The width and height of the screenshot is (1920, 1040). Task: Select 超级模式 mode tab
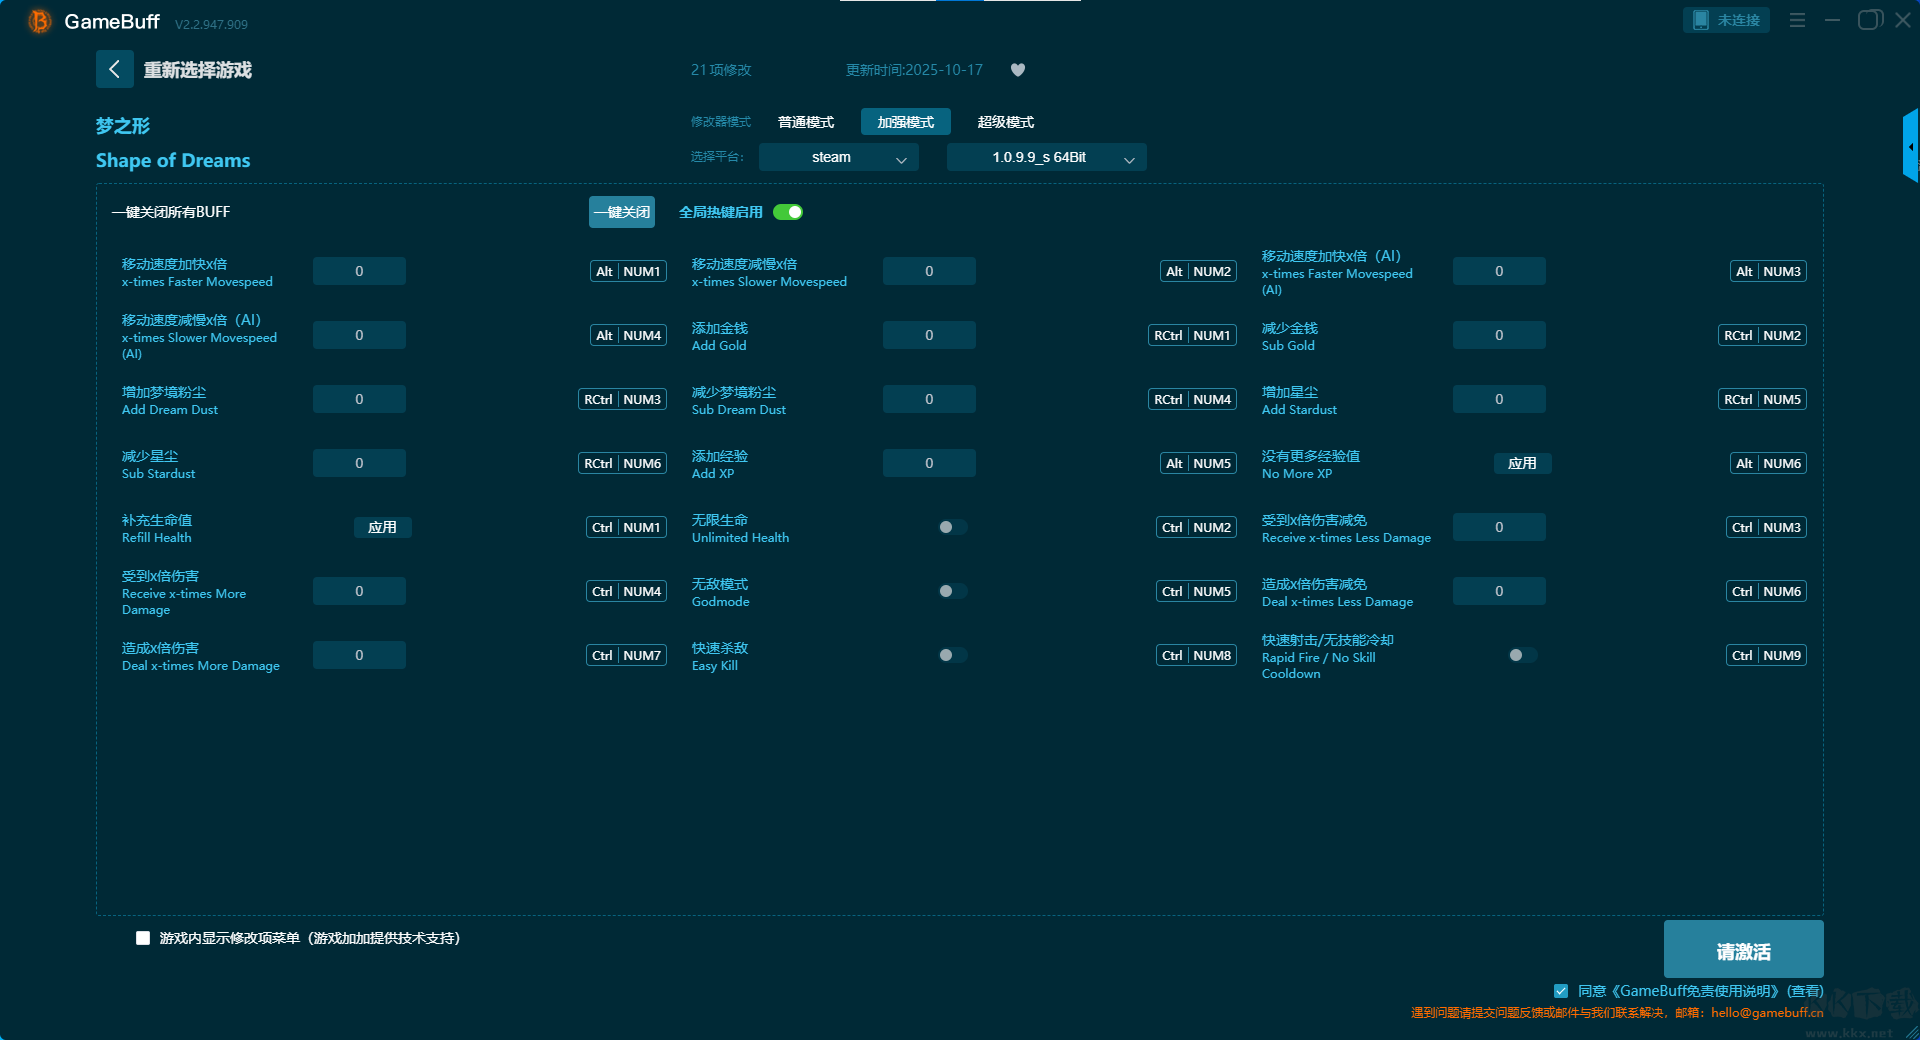(1006, 122)
